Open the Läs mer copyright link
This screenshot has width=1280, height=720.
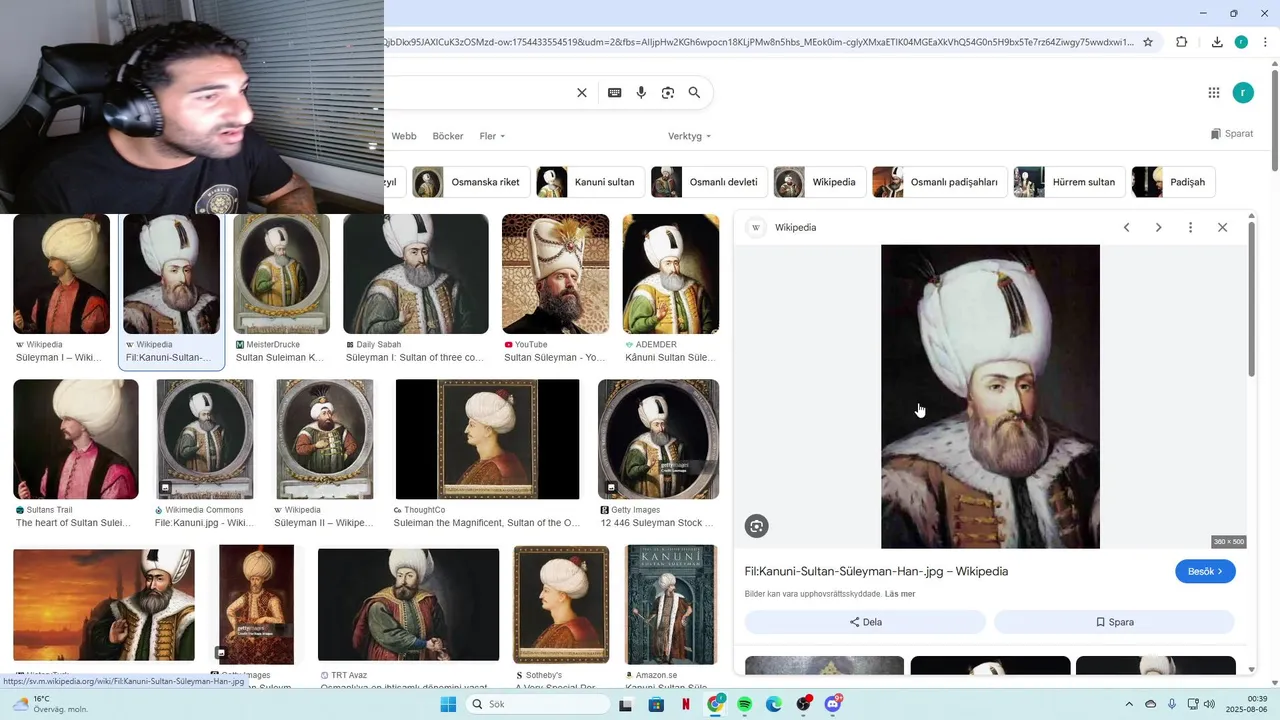(x=900, y=594)
